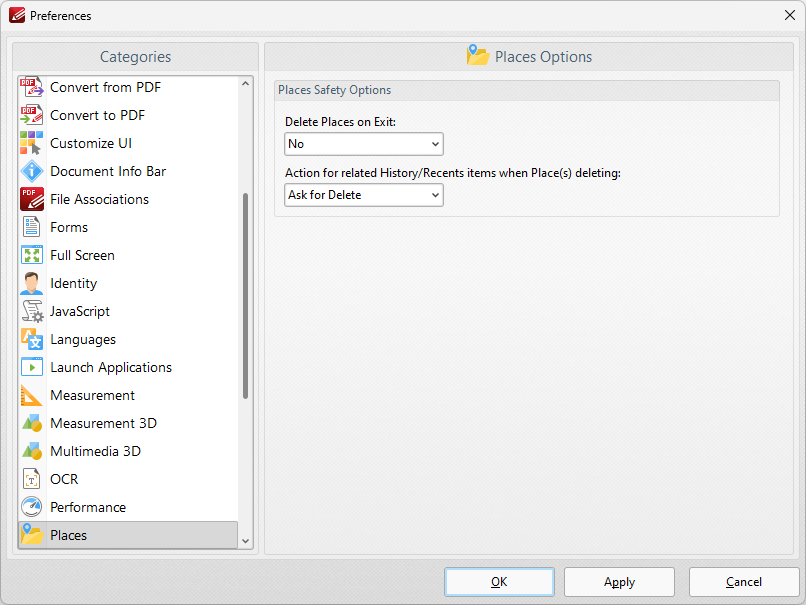Select the Convert from PDF category
This screenshot has width=806, height=605.
tap(128, 87)
